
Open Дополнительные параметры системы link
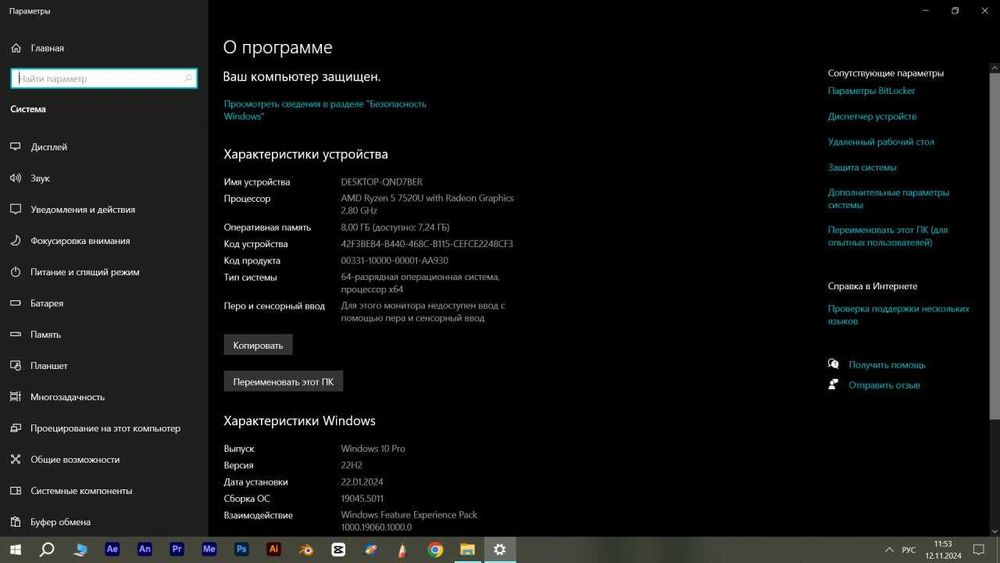click(888, 198)
